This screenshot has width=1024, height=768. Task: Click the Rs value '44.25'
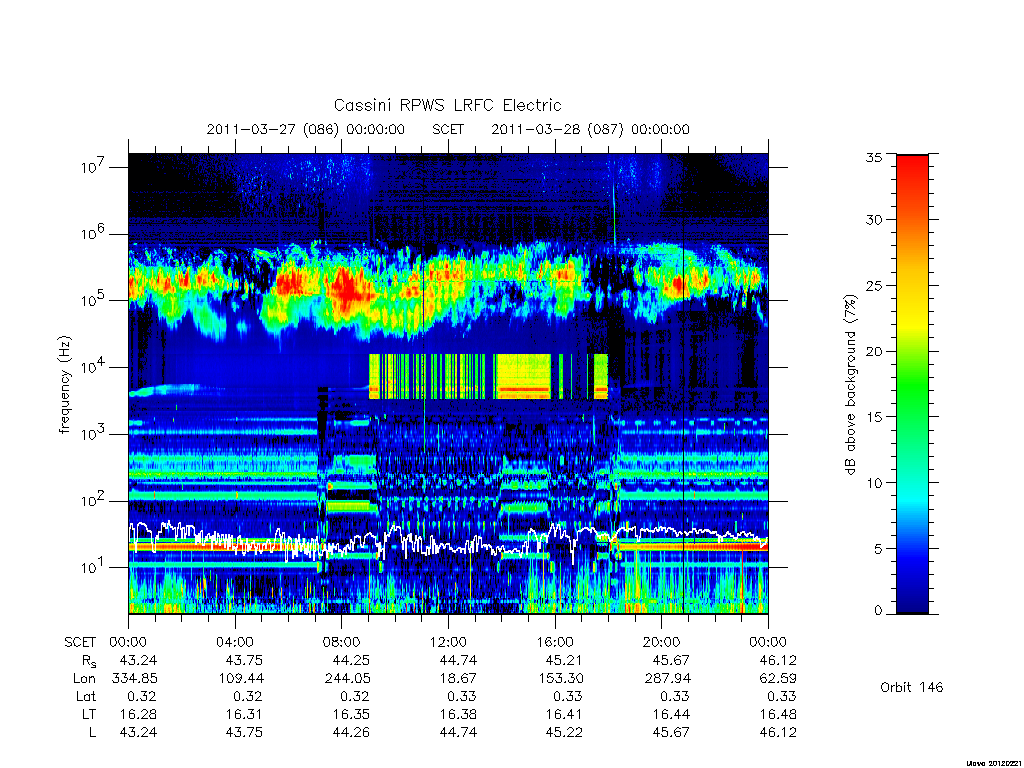(351, 660)
